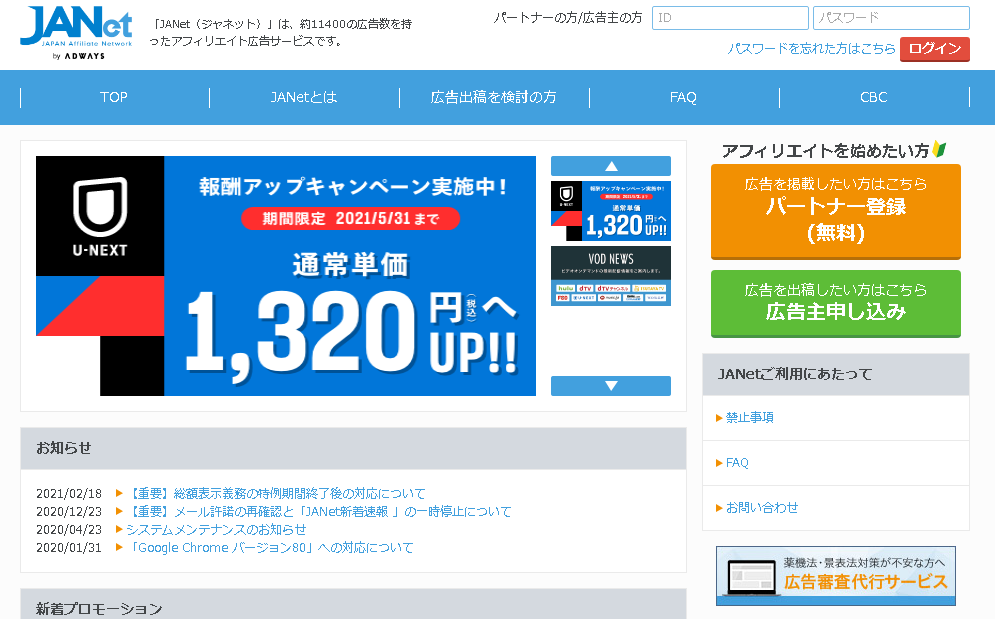Select the U-NEXT 1,320円 thumbnail
This screenshot has height=619, width=995.
(610, 211)
